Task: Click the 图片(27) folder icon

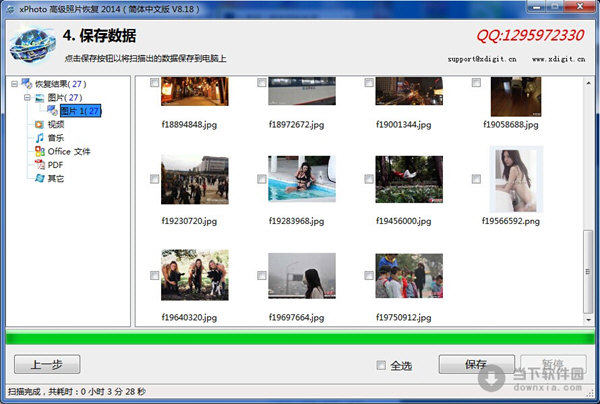Action: (x=39, y=98)
